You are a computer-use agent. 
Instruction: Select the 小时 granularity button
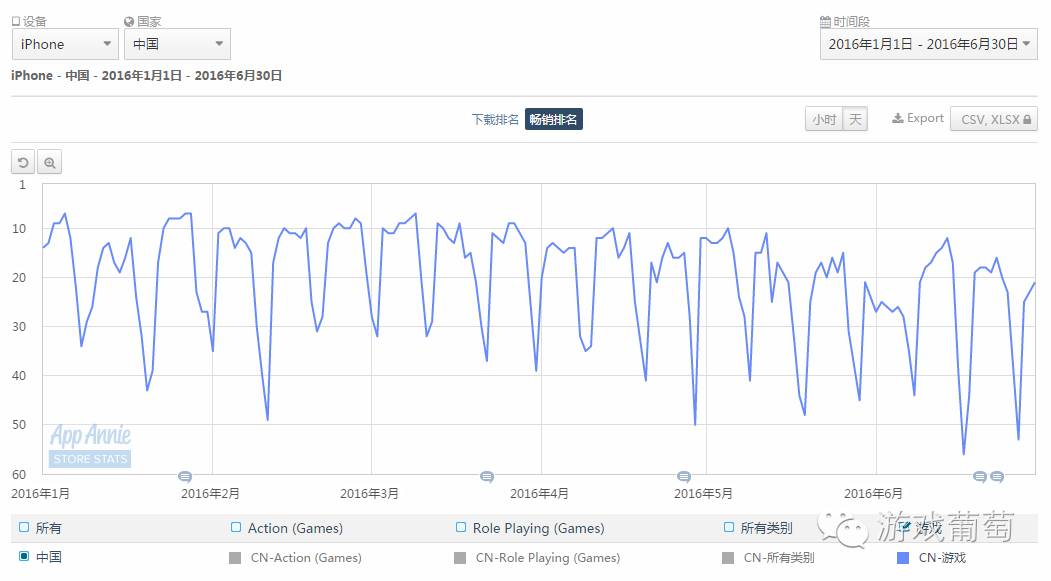824,119
